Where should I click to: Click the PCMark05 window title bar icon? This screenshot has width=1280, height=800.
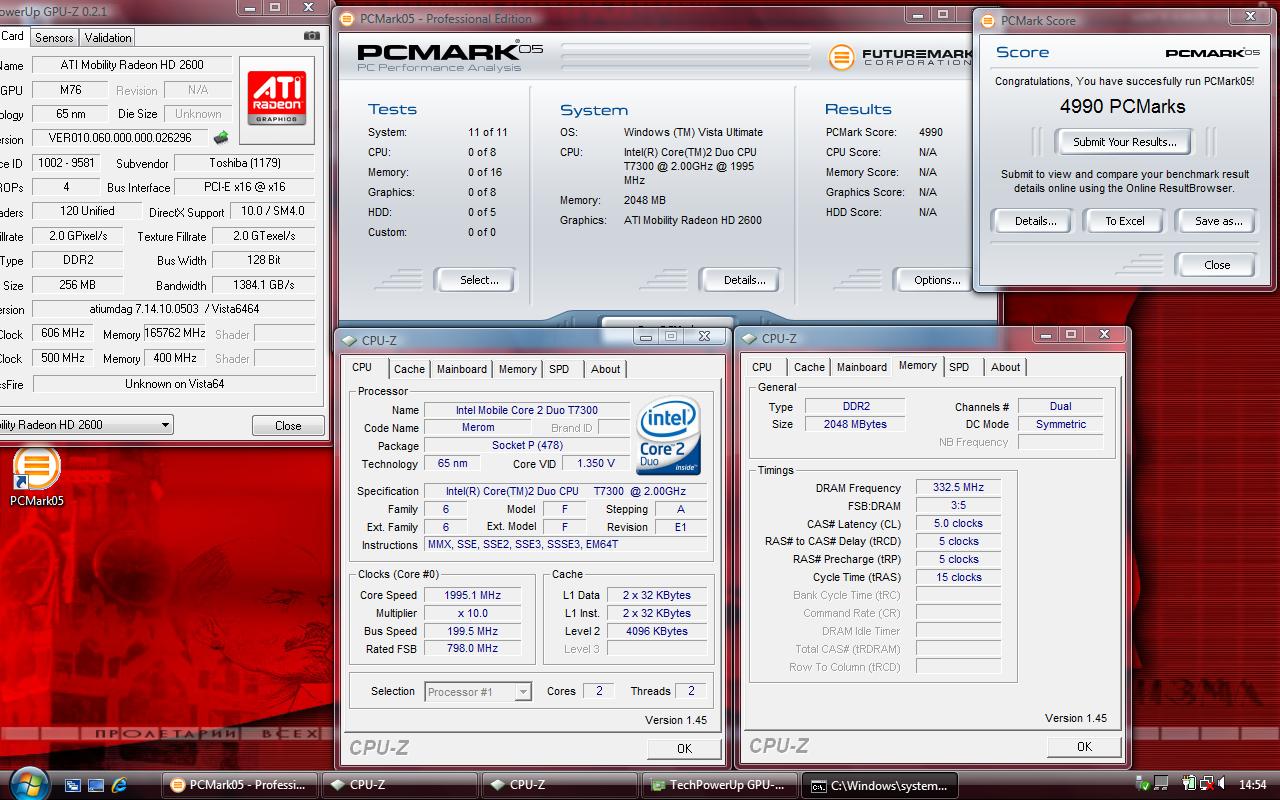346,18
